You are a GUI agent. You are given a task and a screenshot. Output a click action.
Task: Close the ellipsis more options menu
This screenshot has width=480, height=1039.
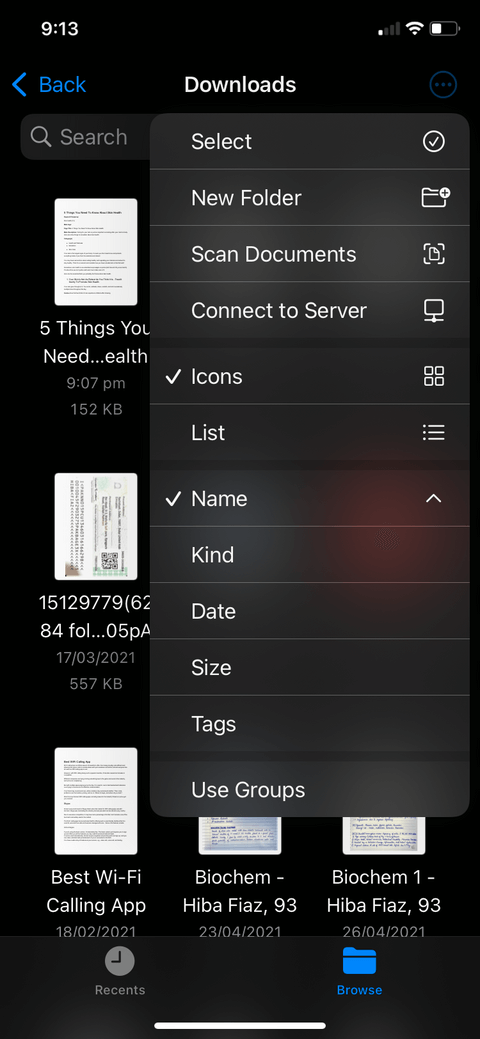click(x=444, y=84)
